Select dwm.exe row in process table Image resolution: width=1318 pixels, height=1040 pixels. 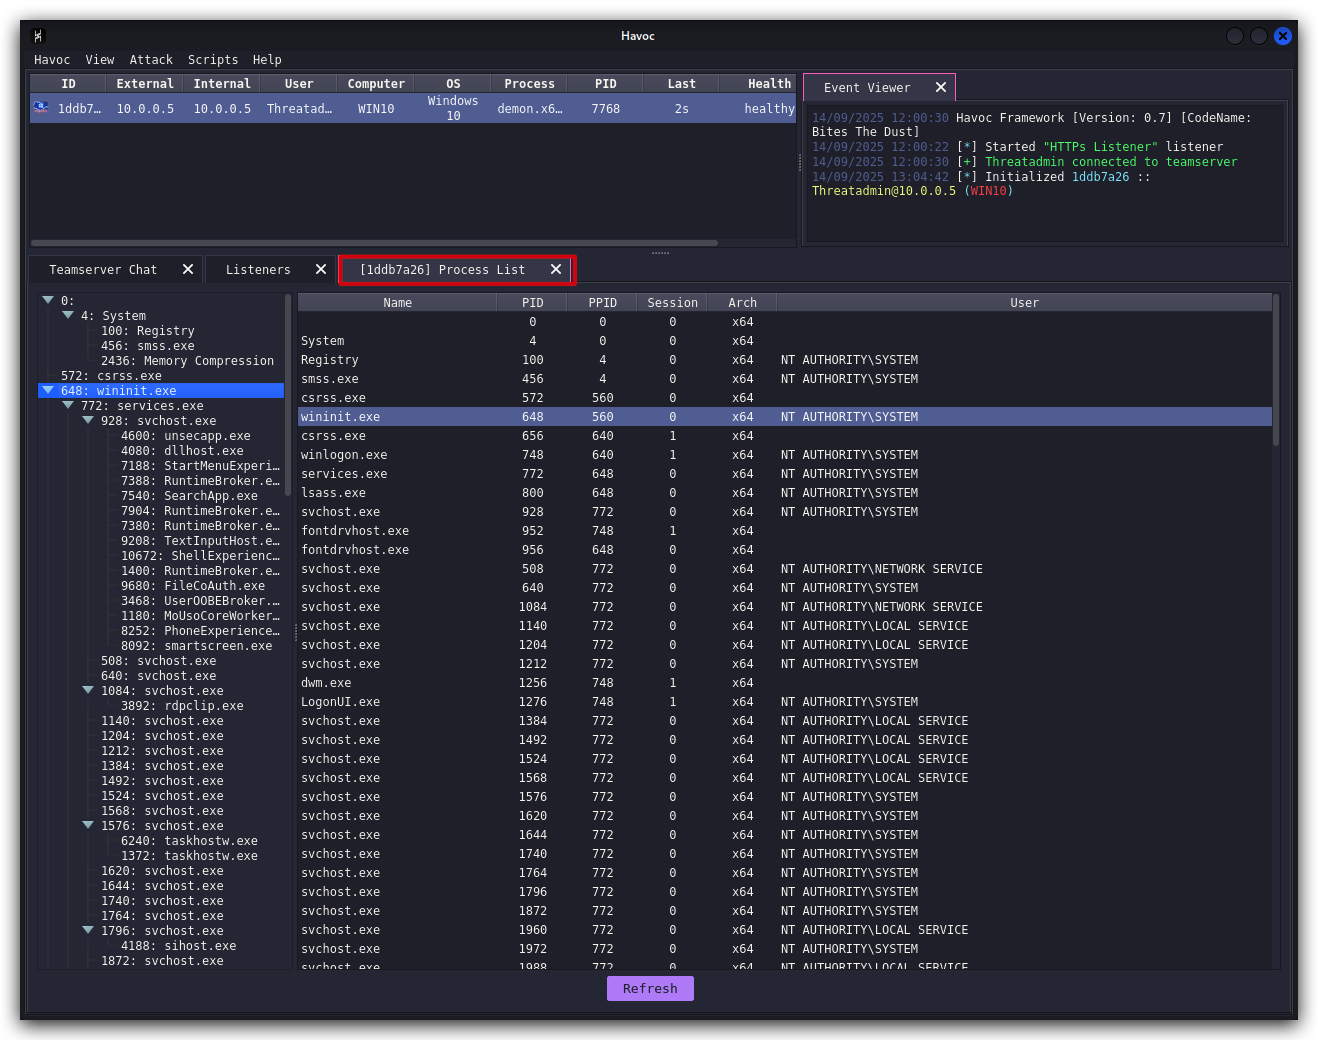click(785, 683)
